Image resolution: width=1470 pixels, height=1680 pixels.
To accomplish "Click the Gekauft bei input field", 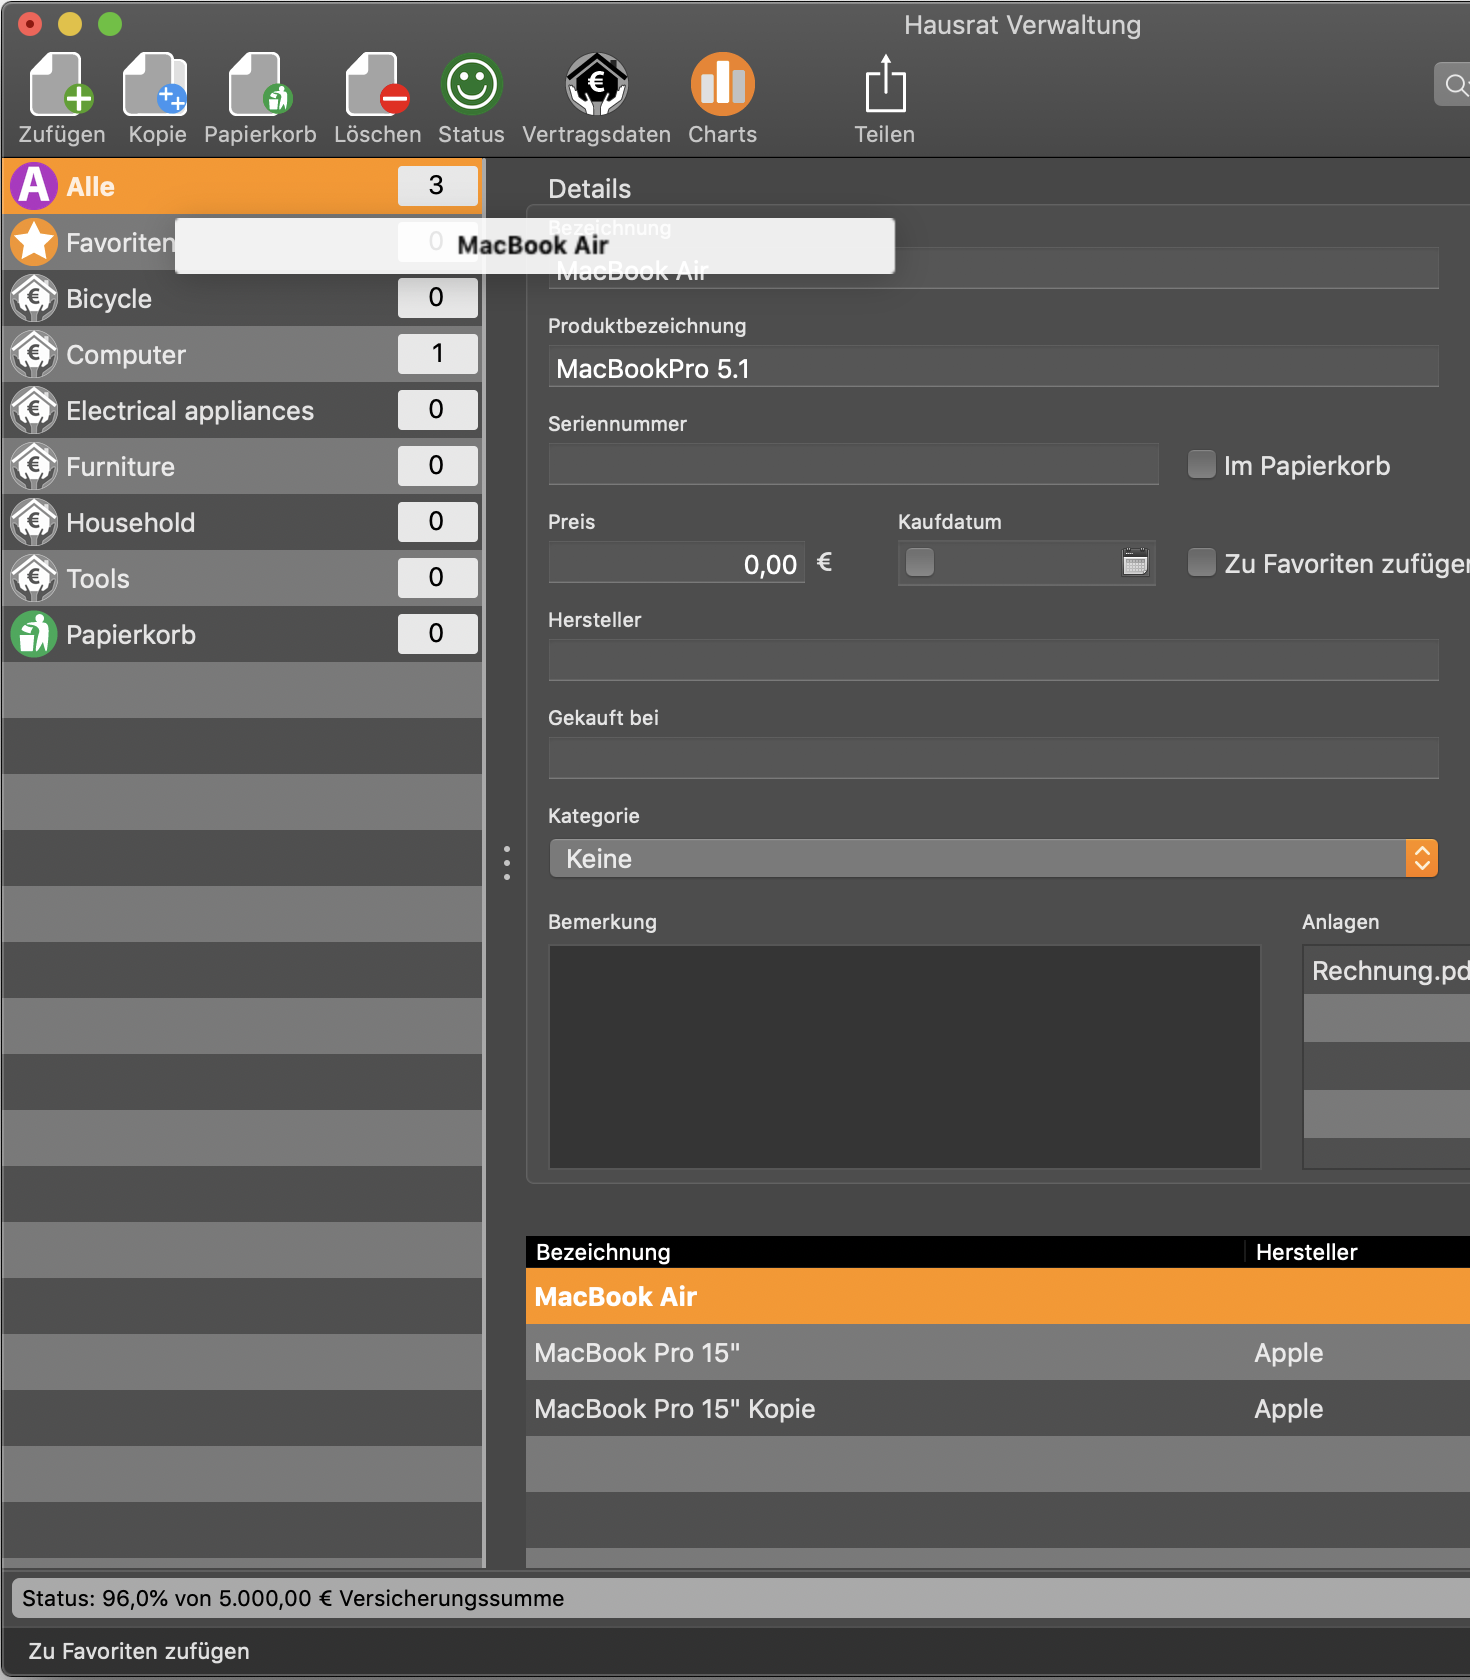I will point(993,759).
